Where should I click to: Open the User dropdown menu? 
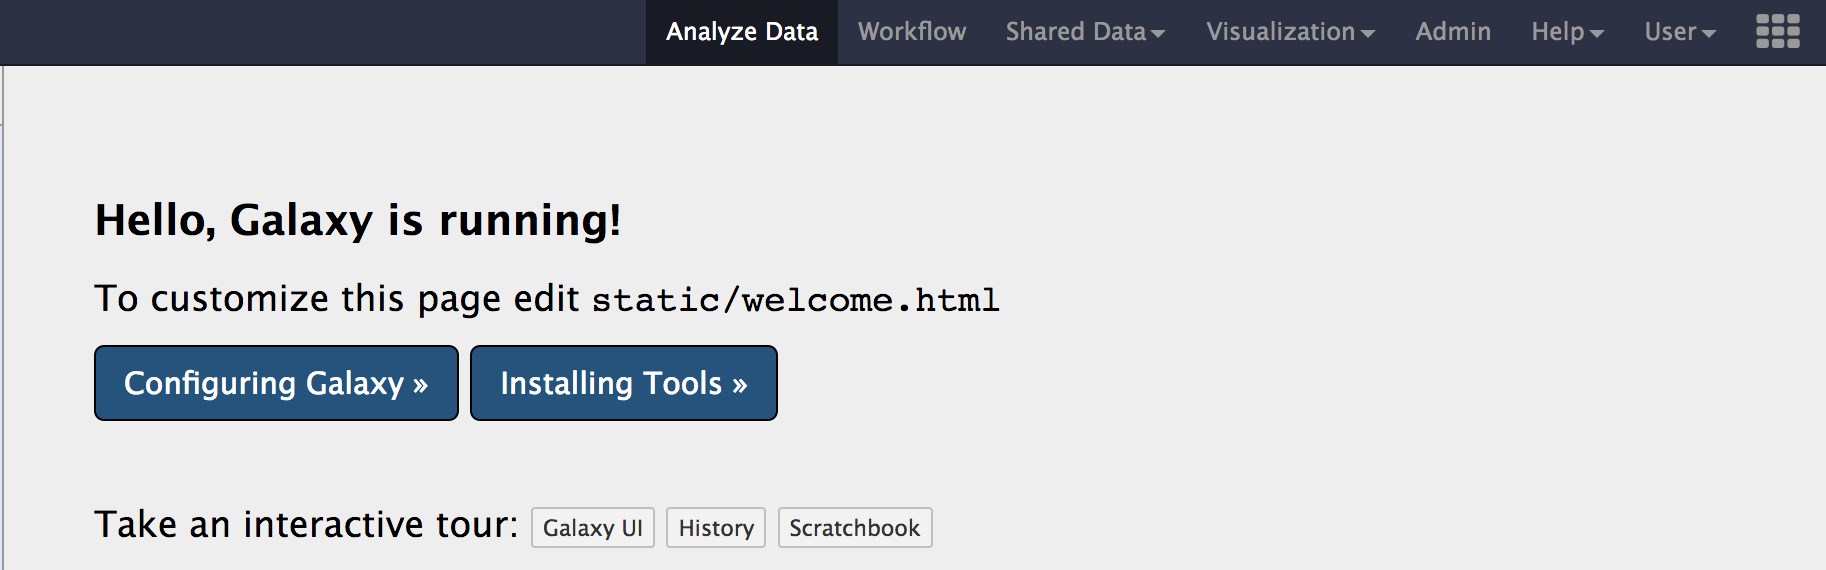pyautogui.click(x=1679, y=32)
